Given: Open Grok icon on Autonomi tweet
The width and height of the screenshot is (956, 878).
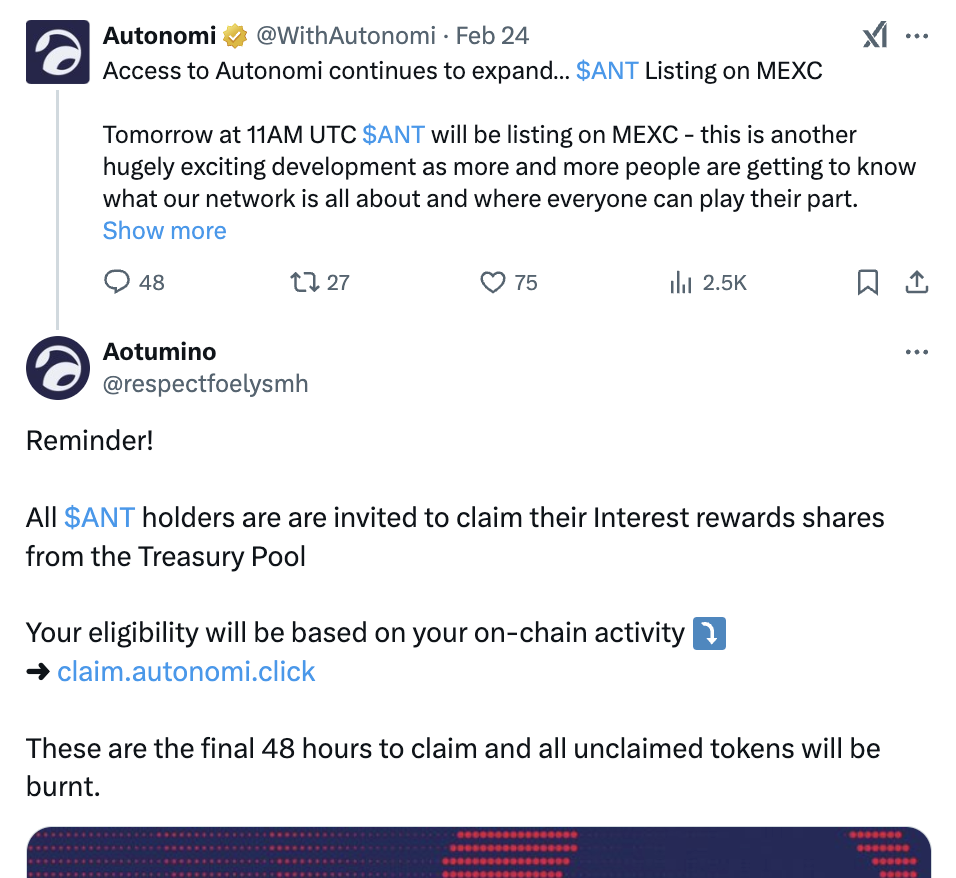Looking at the screenshot, I should [x=874, y=37].
